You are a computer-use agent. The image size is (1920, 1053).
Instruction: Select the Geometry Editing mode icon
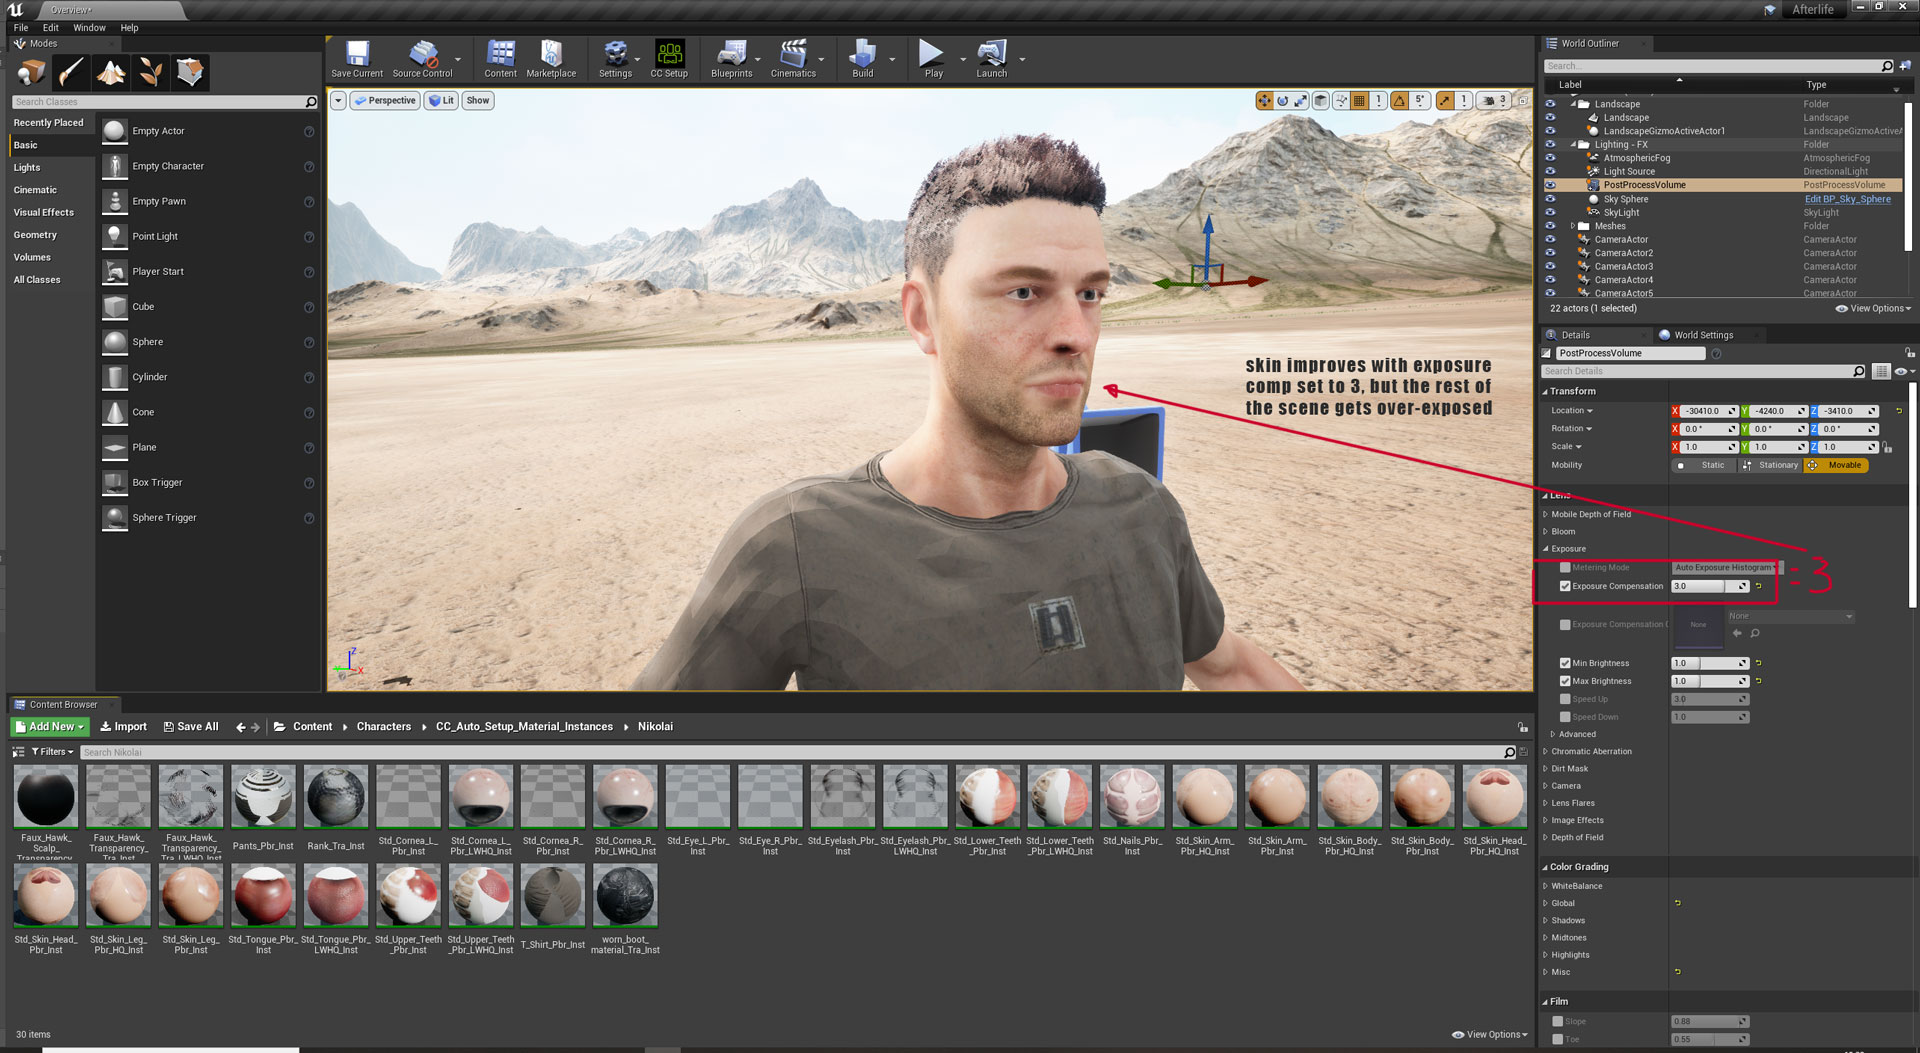tap(190, 72)
